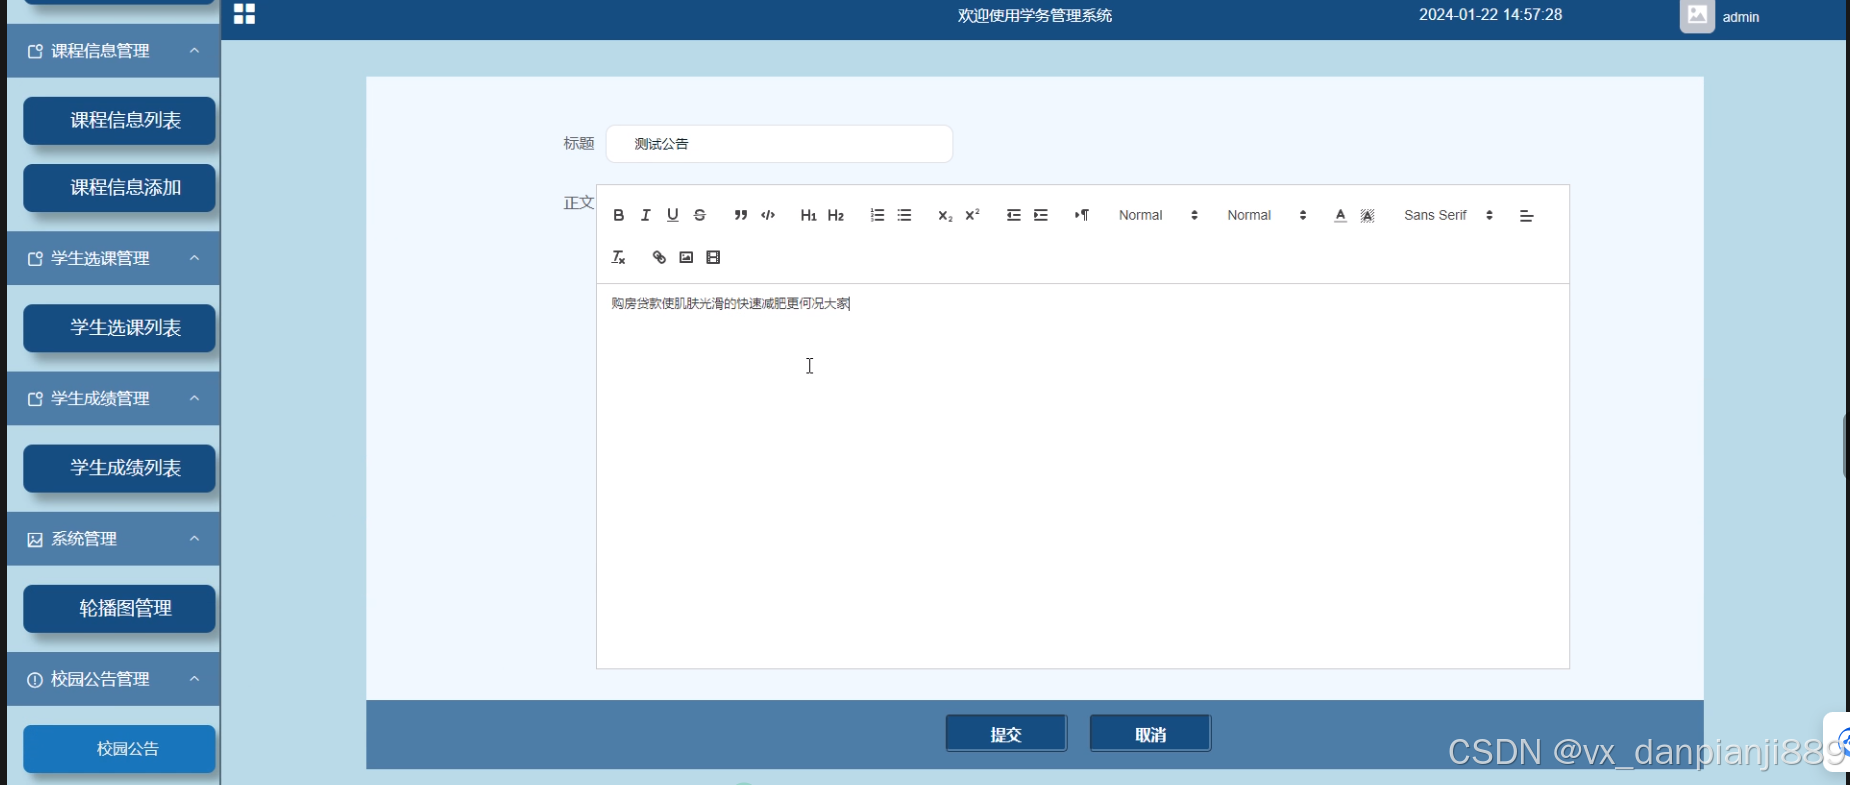Open 学生成绩列表 page

[120, 468]
